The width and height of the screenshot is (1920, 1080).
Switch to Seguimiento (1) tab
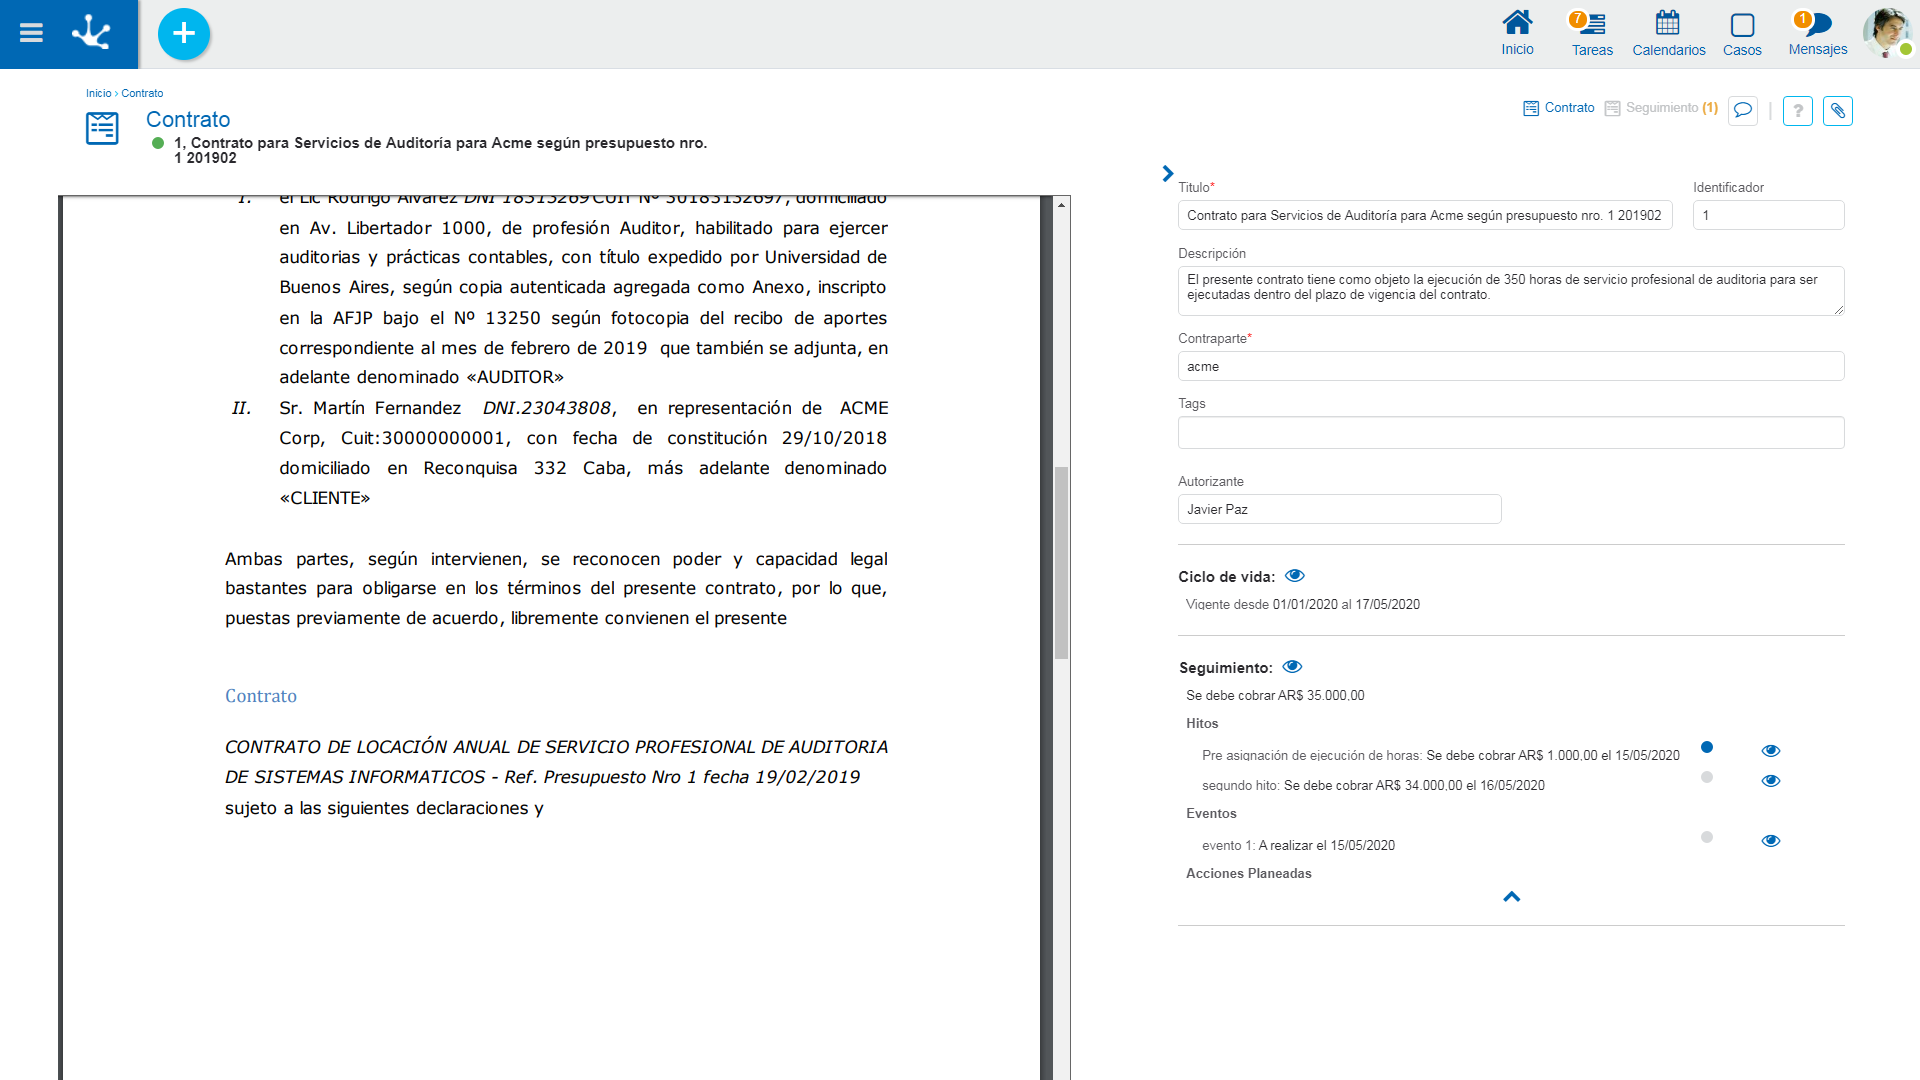pyautogui.click(x=1661, y=108)
